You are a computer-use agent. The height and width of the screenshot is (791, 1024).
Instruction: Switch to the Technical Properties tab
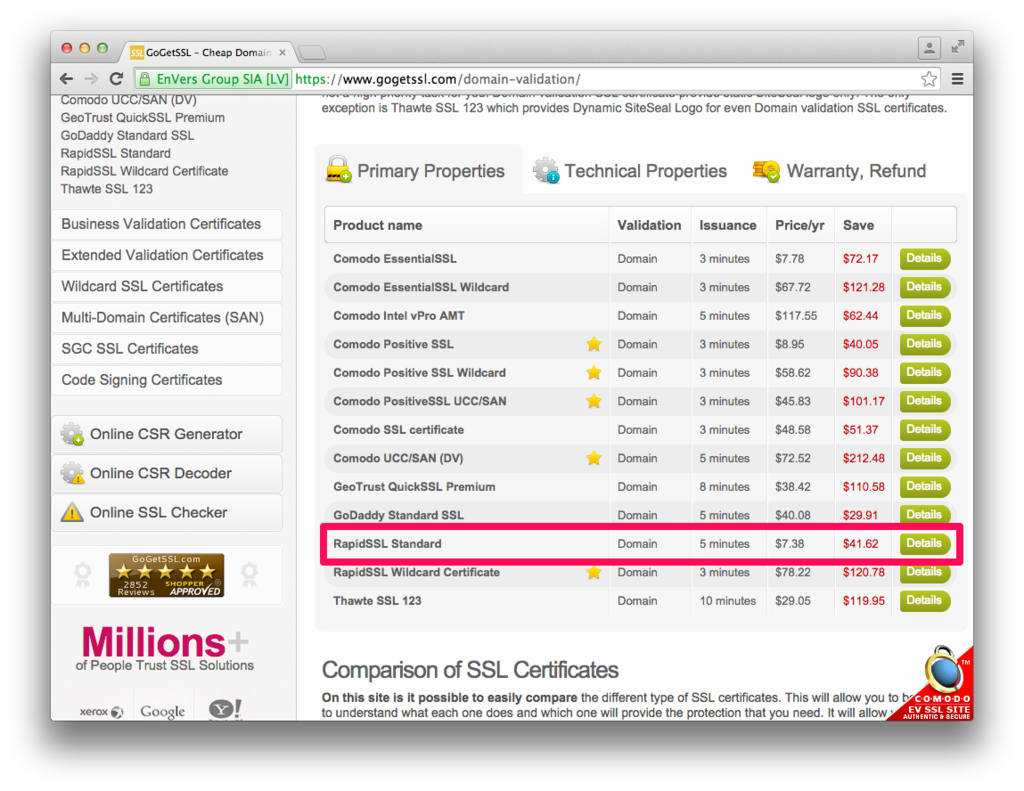[x=630, y=170]
